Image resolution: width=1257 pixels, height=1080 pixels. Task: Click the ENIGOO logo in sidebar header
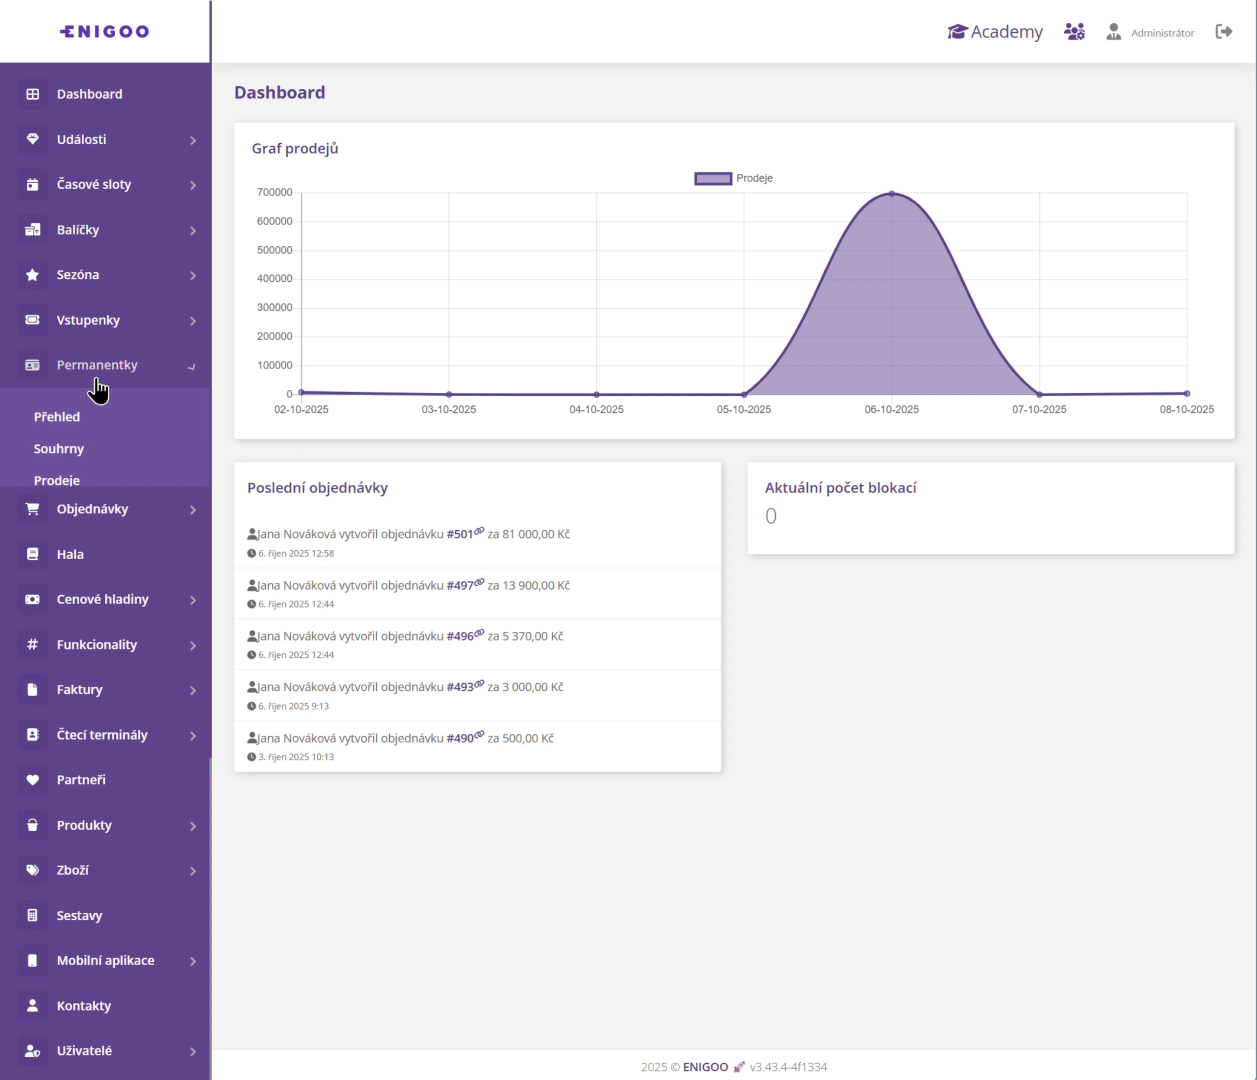(x=105, y=31)
